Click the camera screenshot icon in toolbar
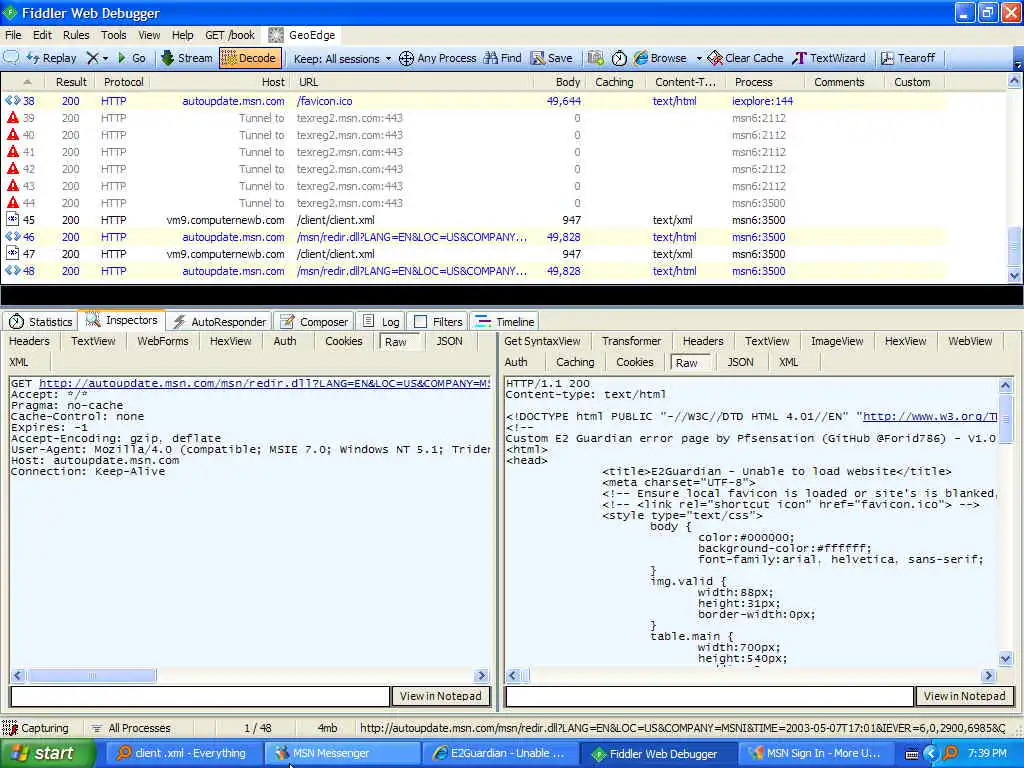Viewport: 1024px width, 768px height. pyautogui.click(x=595, y=58)
